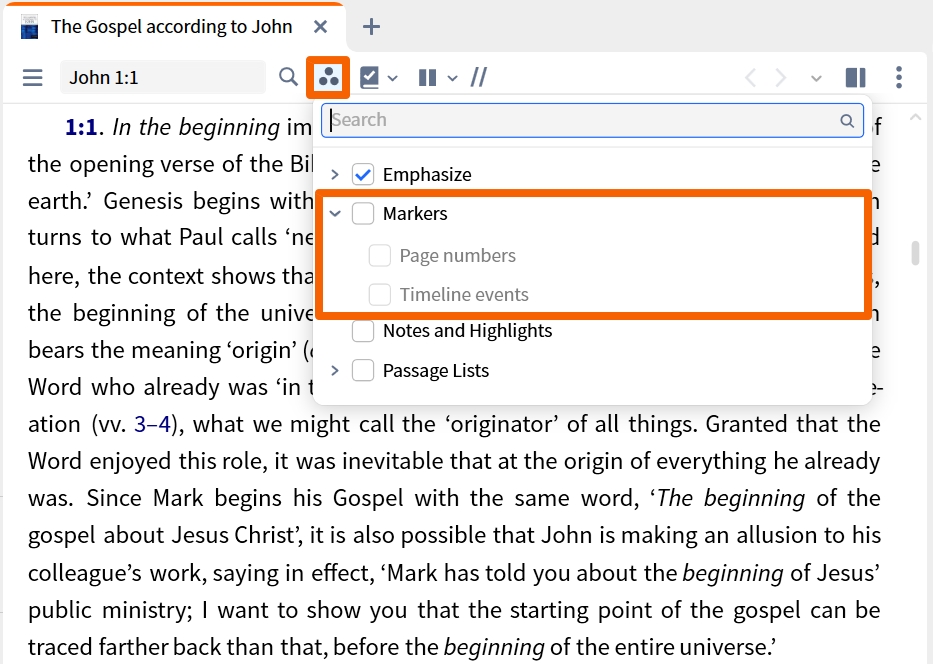Go back with the left arrow
This screenshot has height=664, width=933.
click(x=751, y=77)
